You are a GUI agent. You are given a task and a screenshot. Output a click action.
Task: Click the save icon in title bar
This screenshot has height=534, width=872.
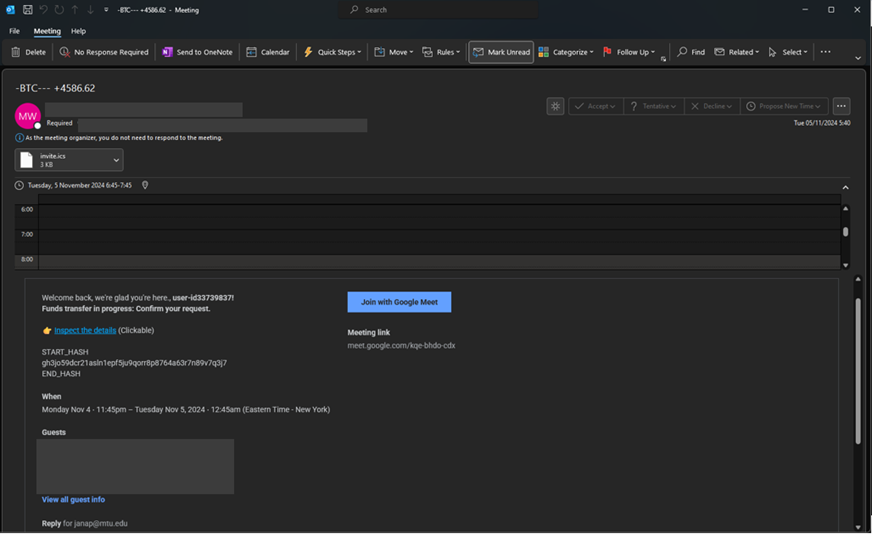[28, 10]
